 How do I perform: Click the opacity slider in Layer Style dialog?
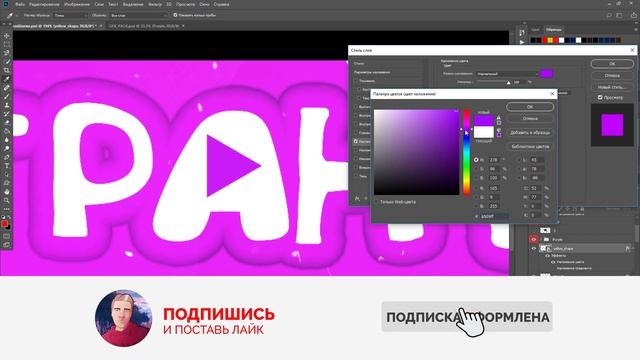tap(493, 82)
